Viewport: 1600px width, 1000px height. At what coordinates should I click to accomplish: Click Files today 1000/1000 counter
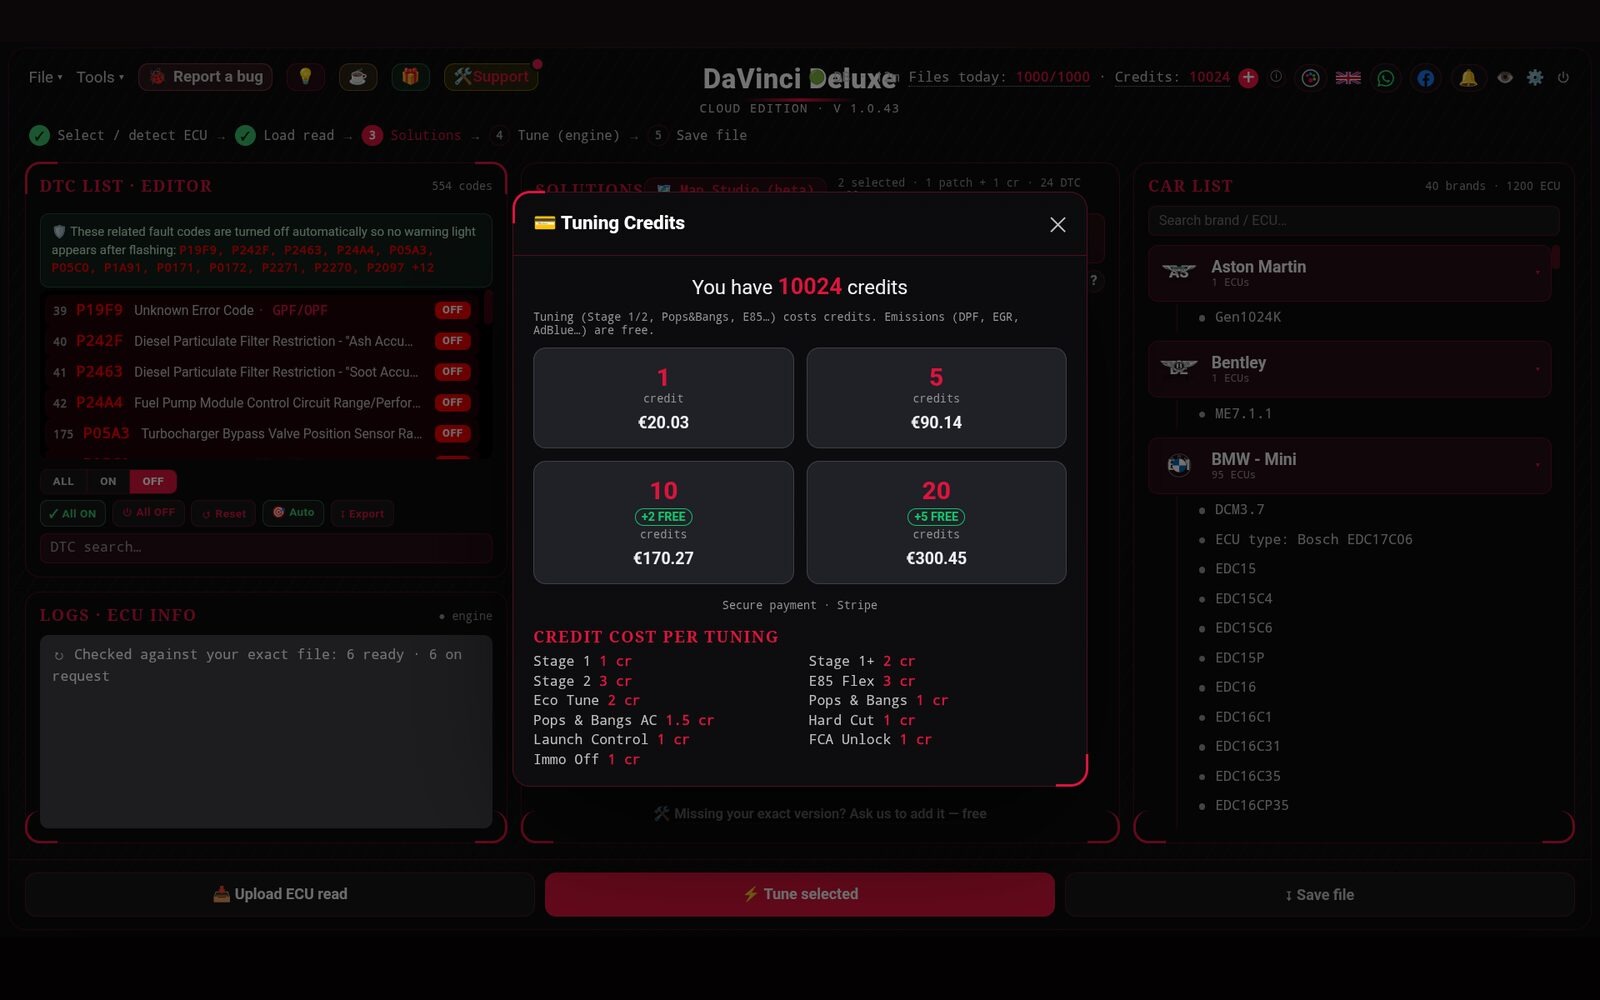(x=999, y=77)
